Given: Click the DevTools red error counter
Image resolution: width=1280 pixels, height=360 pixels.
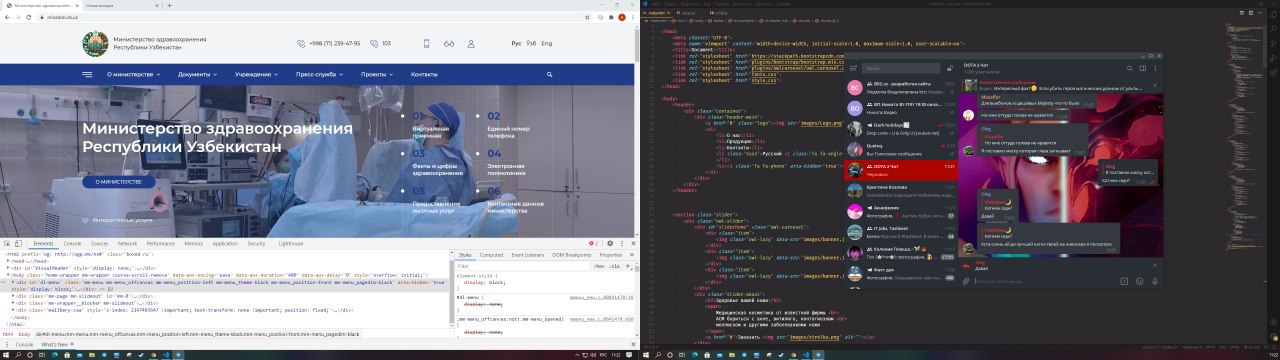Looking at the screenshot, I should (594, 243).
